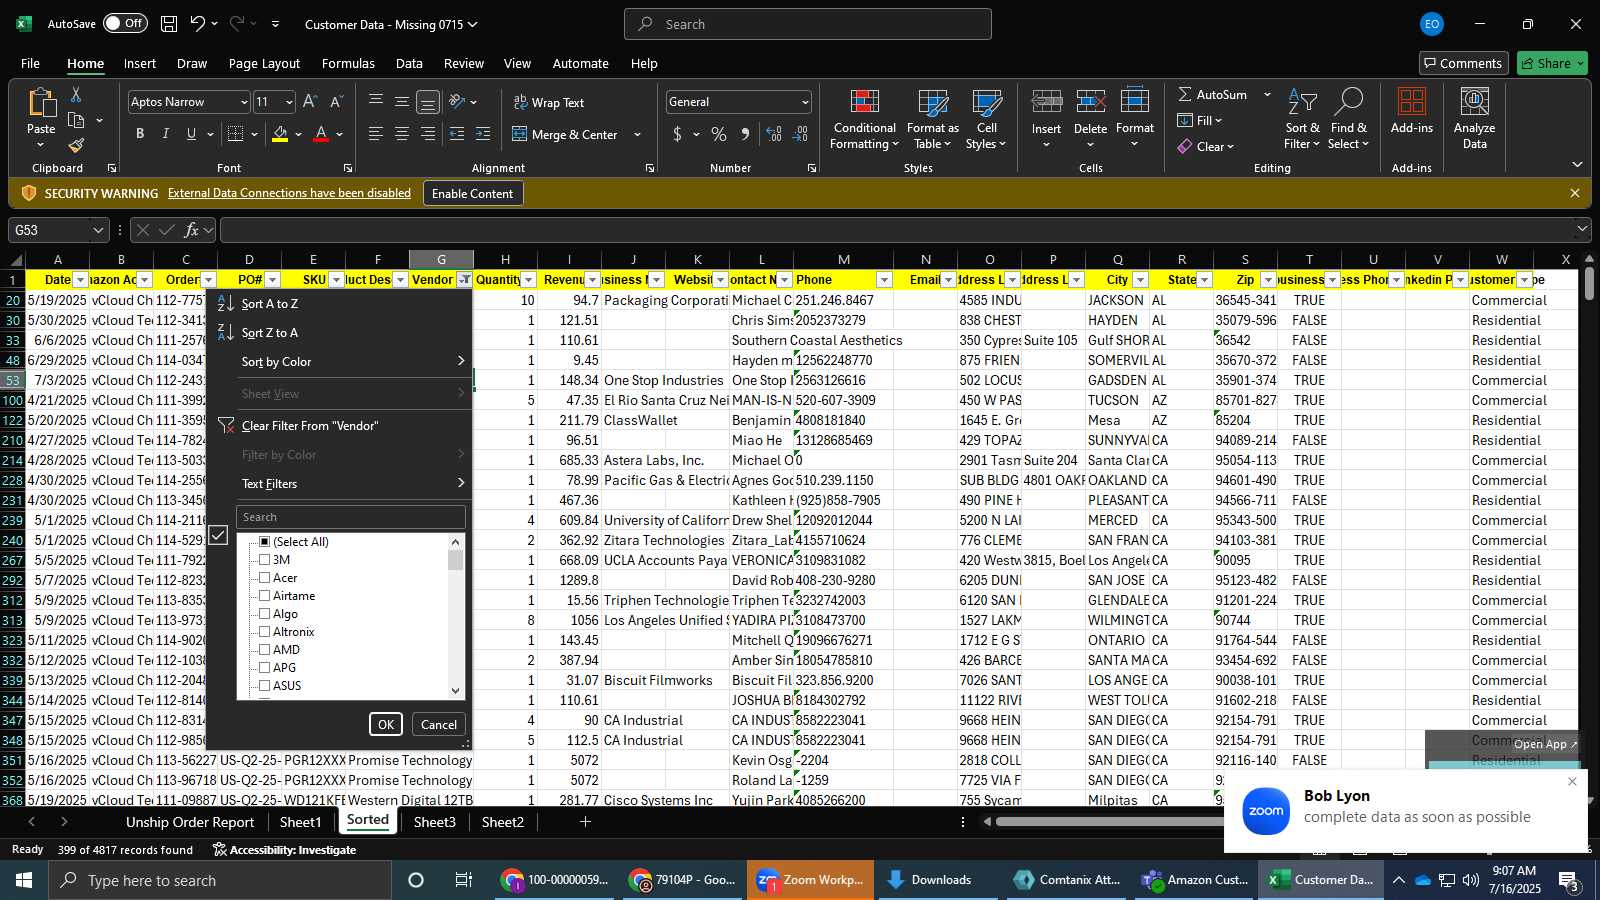Screen dimensions: 1600x900
Task: Toggle Bold formatting
Action: tap(140, 134)
